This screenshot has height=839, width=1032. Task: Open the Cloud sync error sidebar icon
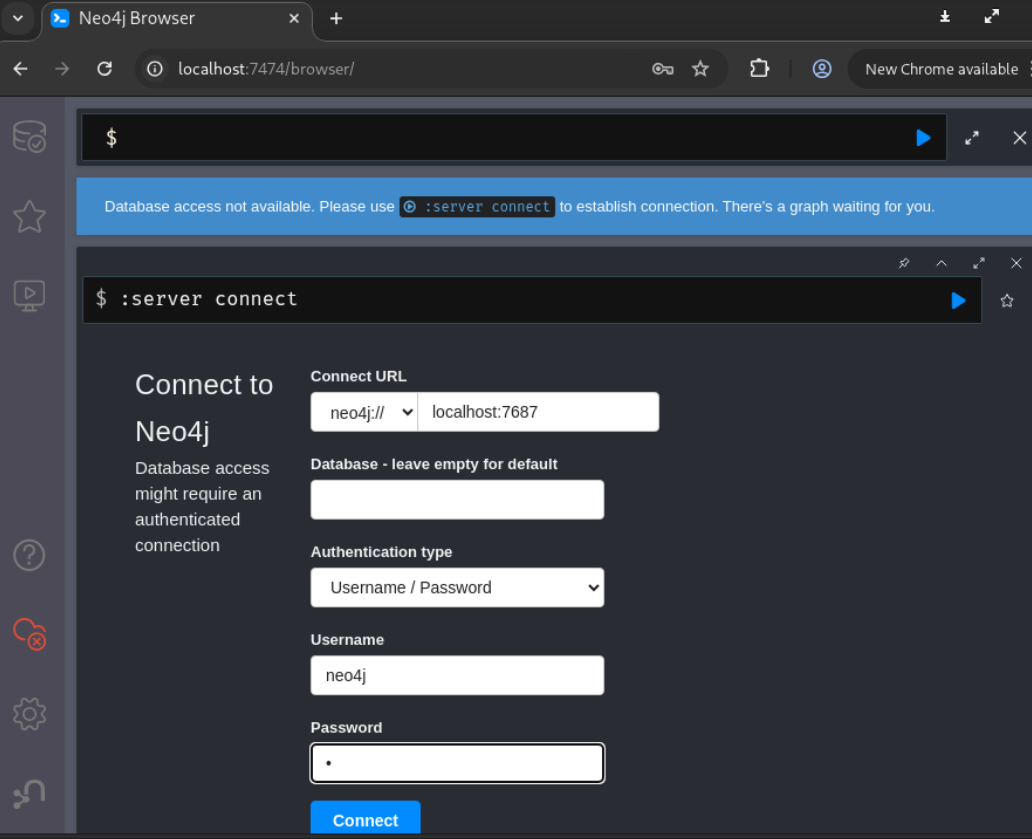(x=30, y=634)
